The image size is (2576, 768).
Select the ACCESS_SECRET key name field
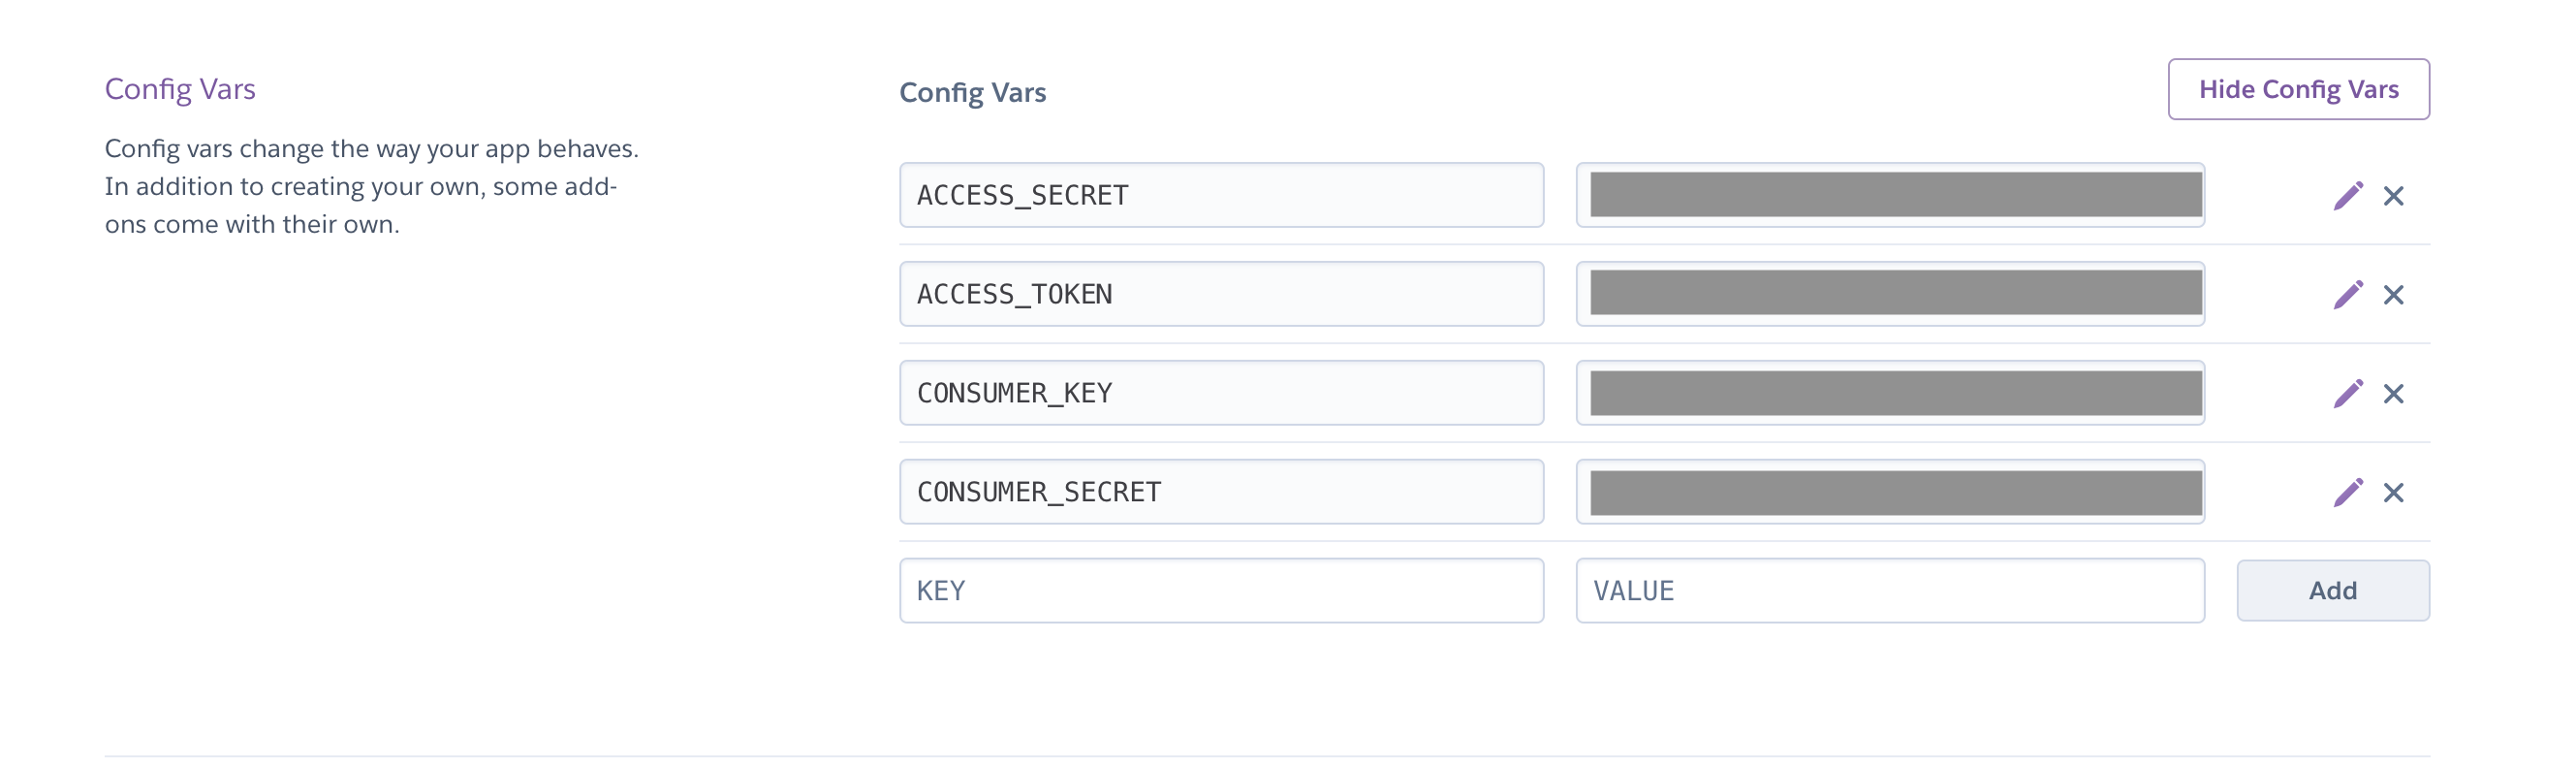[x=1221, y=196]
